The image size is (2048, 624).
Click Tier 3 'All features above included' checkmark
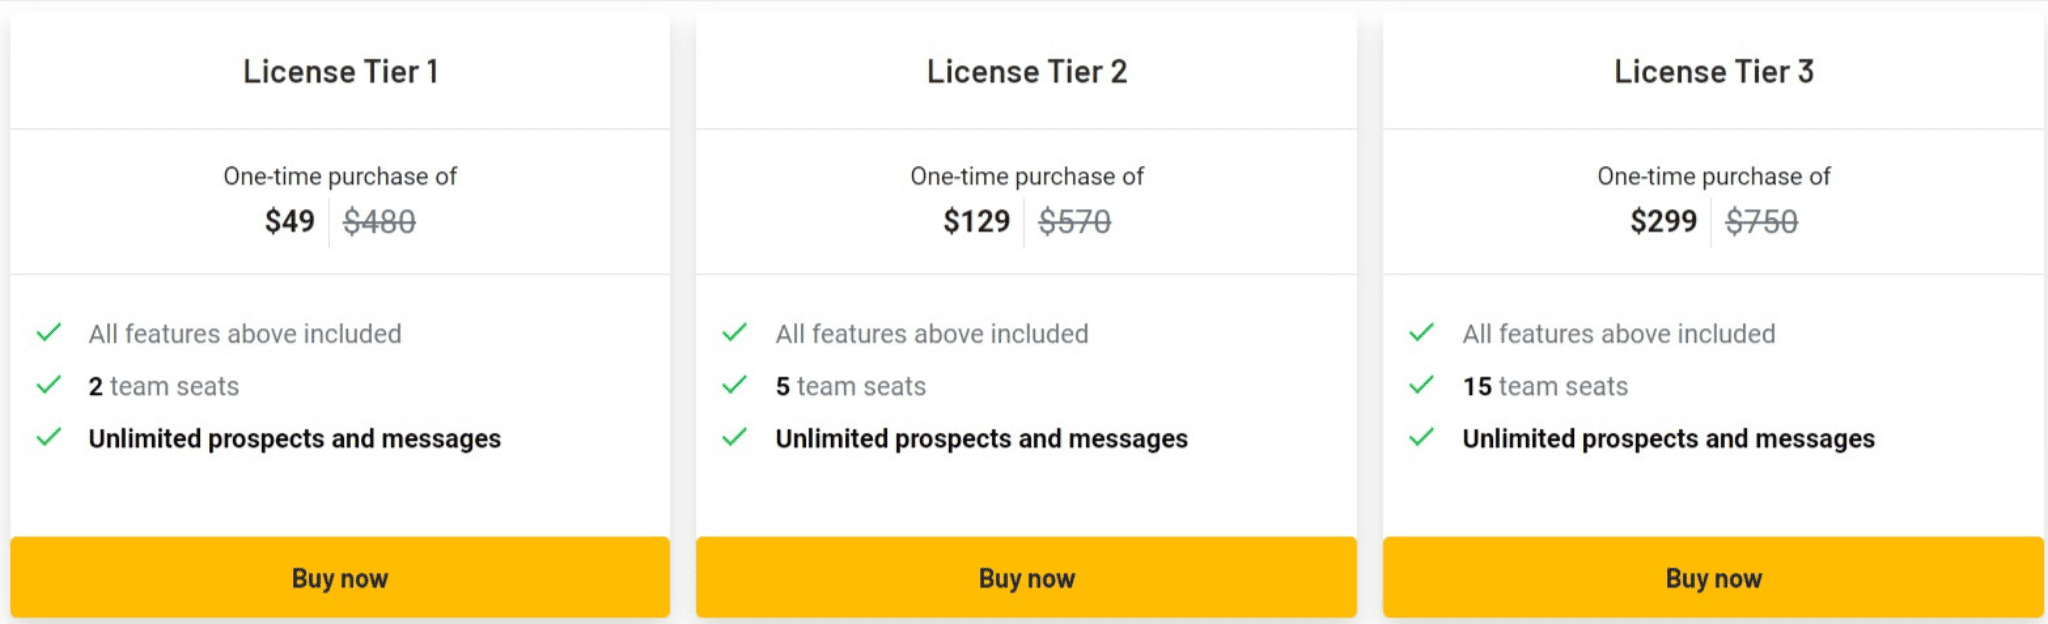click(x=1422, y=332)
